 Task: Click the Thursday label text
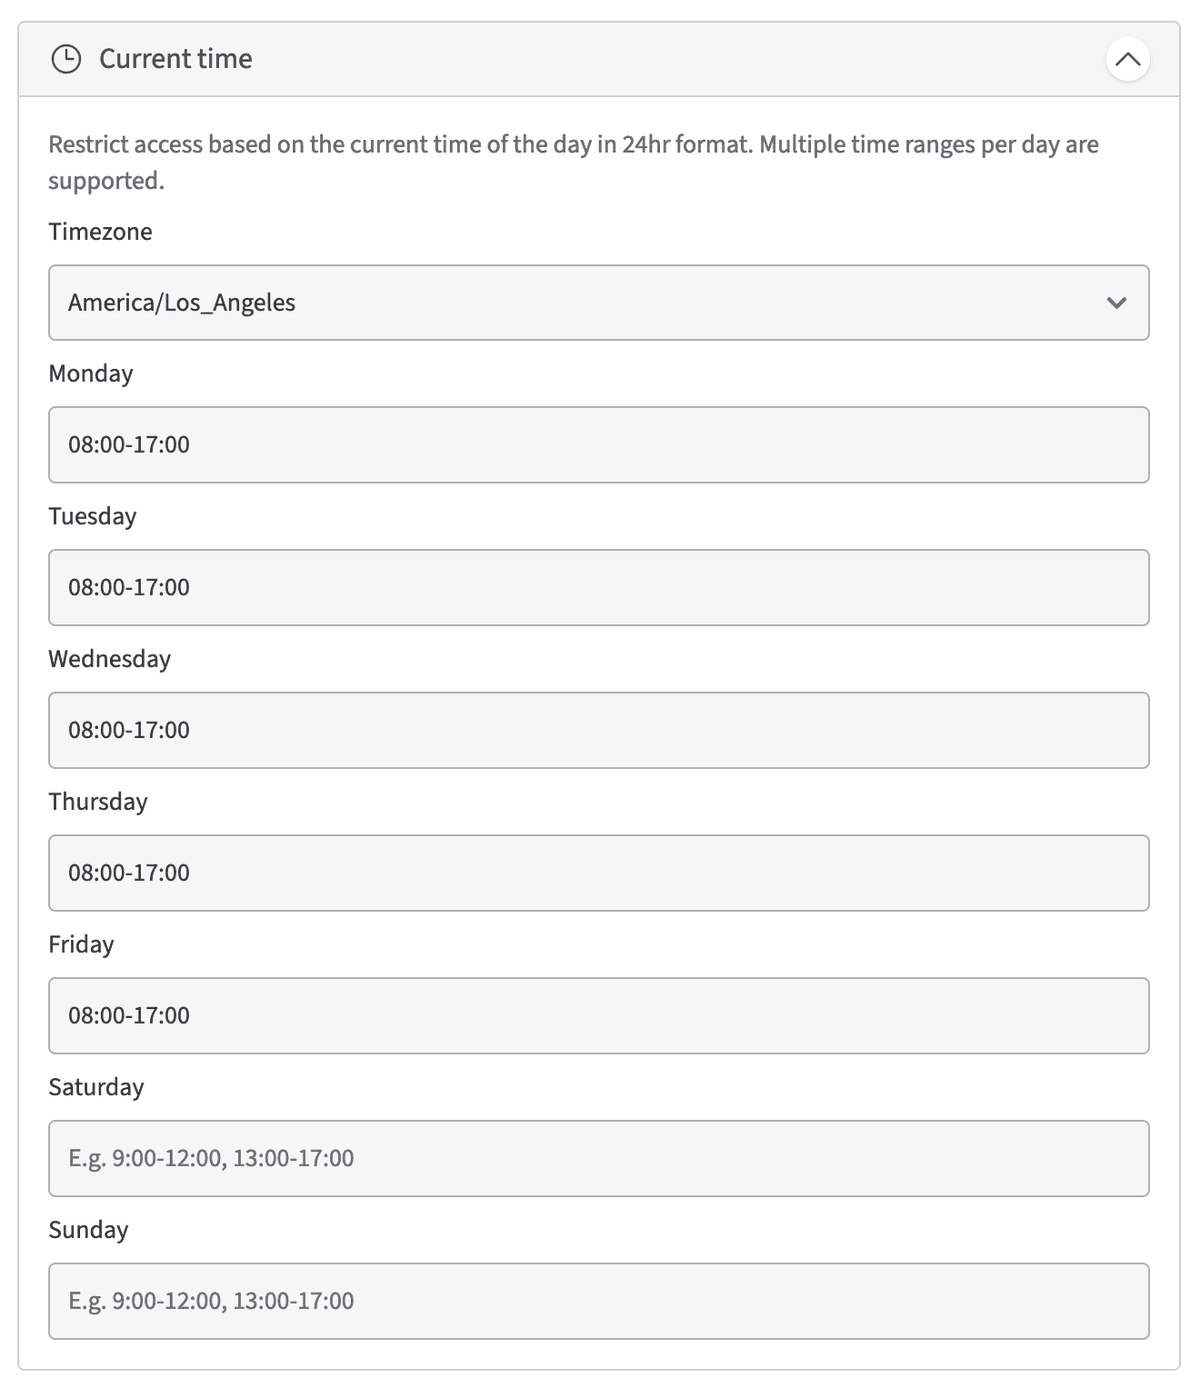98,802
